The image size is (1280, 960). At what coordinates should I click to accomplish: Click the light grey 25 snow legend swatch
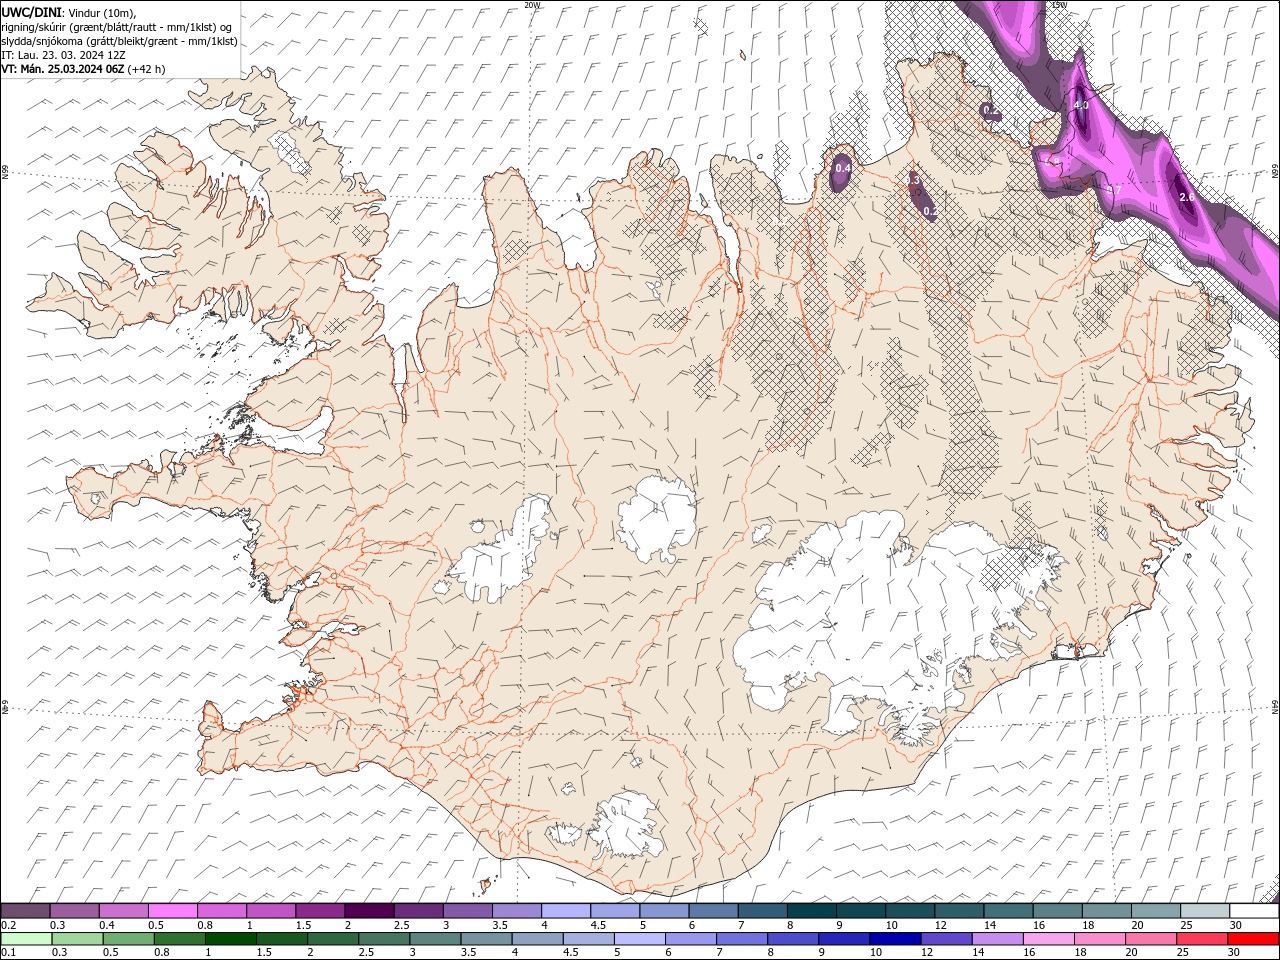pyautogui.click(x=1205, y=911)
